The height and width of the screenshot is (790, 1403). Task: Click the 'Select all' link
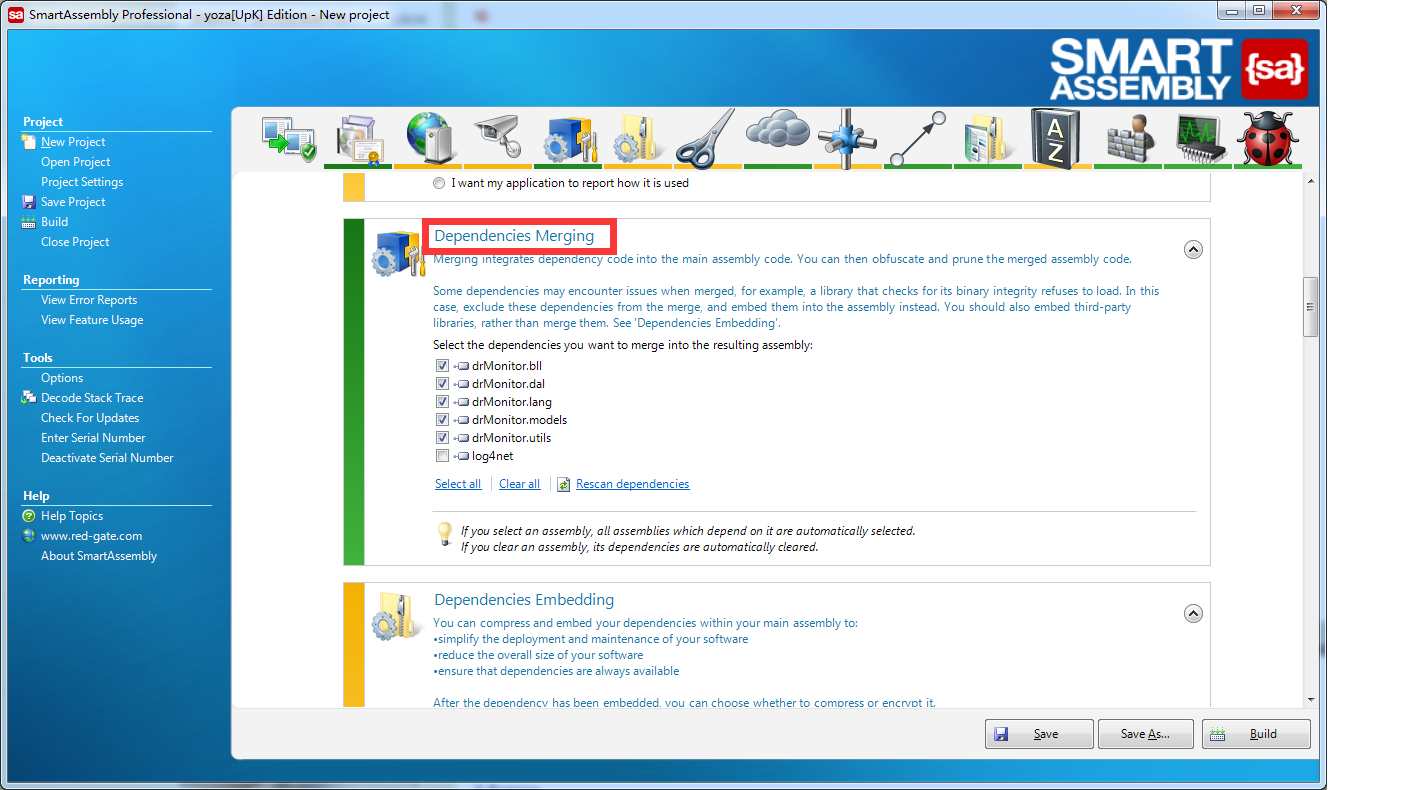[458, 484]
